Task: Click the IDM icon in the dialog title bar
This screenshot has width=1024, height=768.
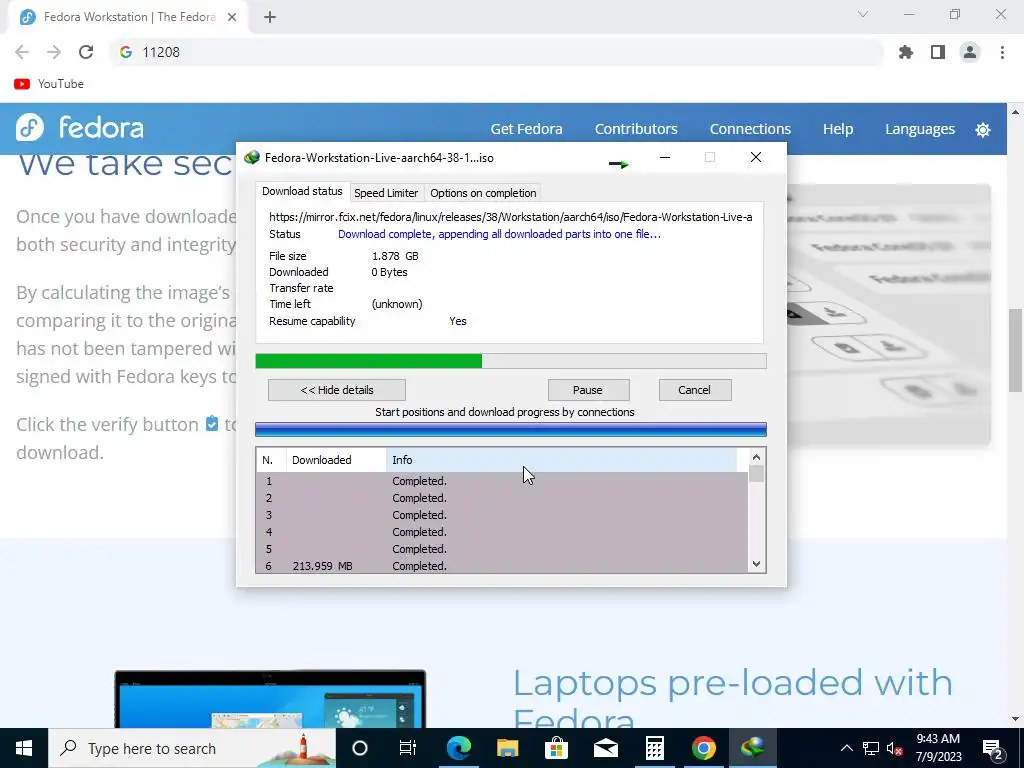Action: 251,157
